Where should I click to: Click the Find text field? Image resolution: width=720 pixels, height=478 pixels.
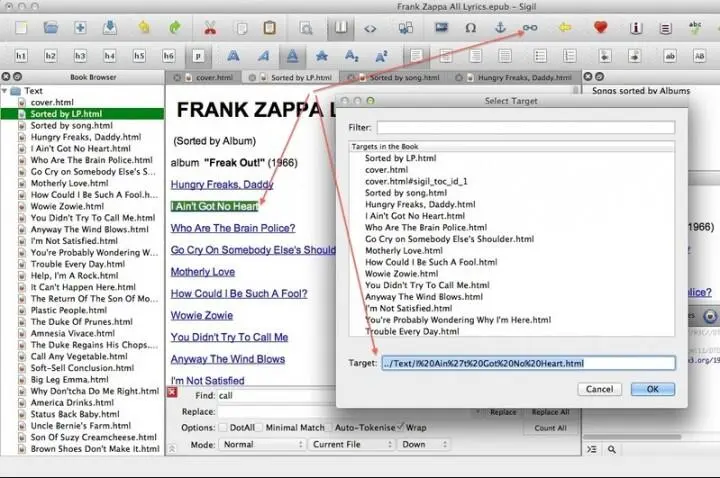pyautogui.click(x=277, y=395)
